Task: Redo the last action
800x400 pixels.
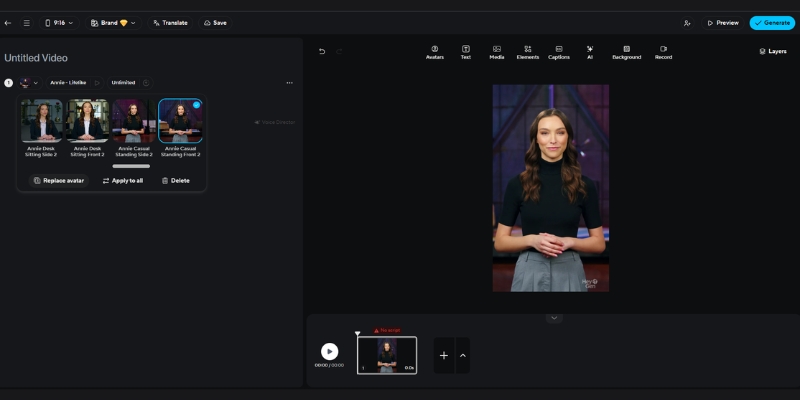Action: point(339,52)
